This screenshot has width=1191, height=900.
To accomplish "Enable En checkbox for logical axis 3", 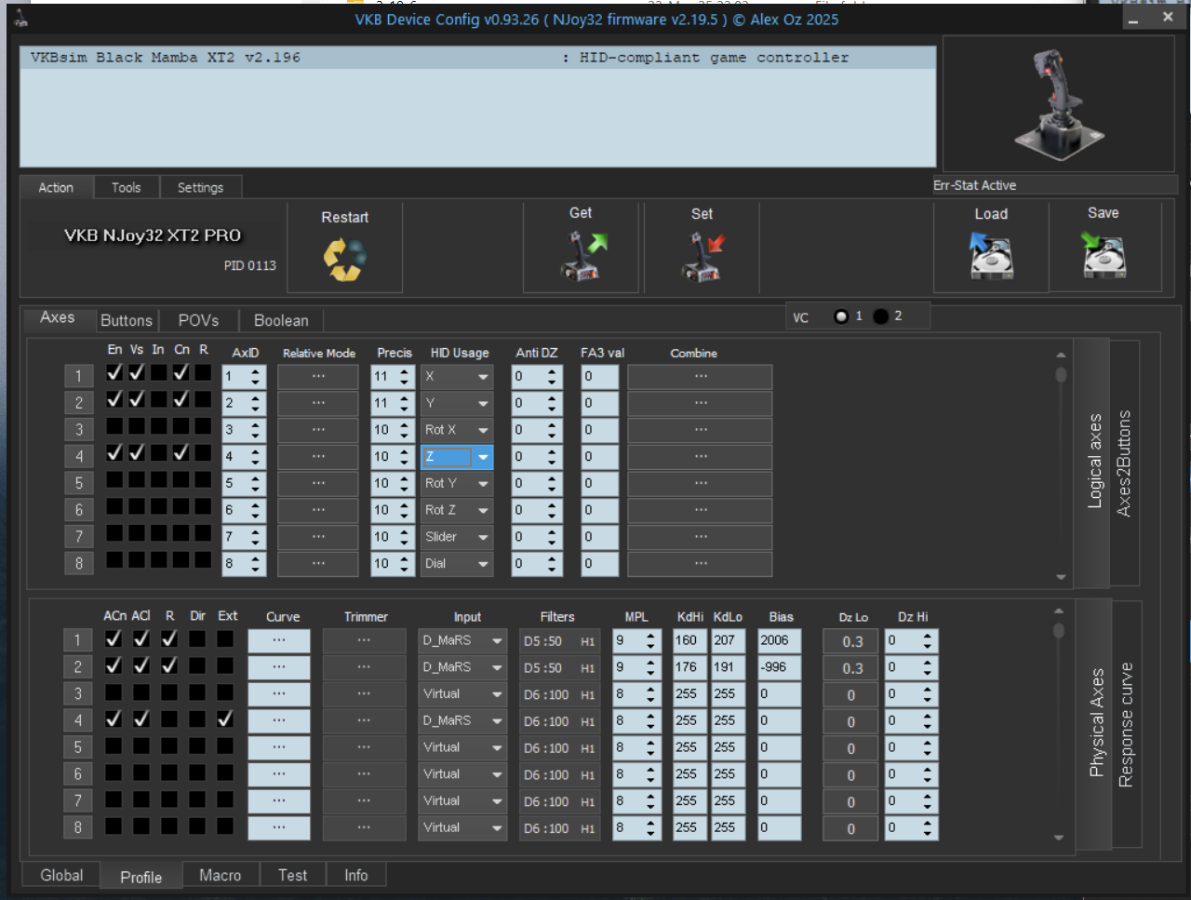I will (x=115, y=426).
